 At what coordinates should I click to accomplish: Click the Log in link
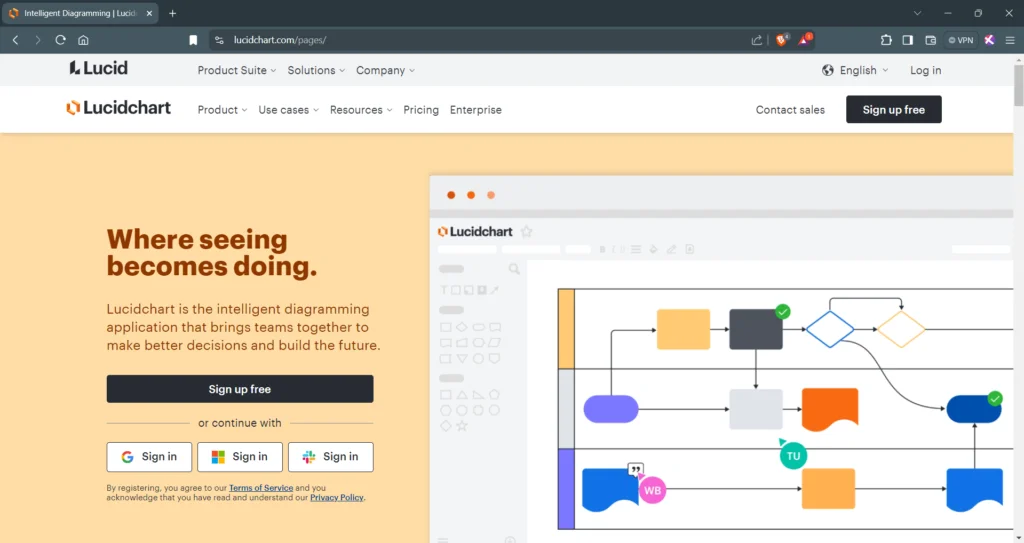925,71
